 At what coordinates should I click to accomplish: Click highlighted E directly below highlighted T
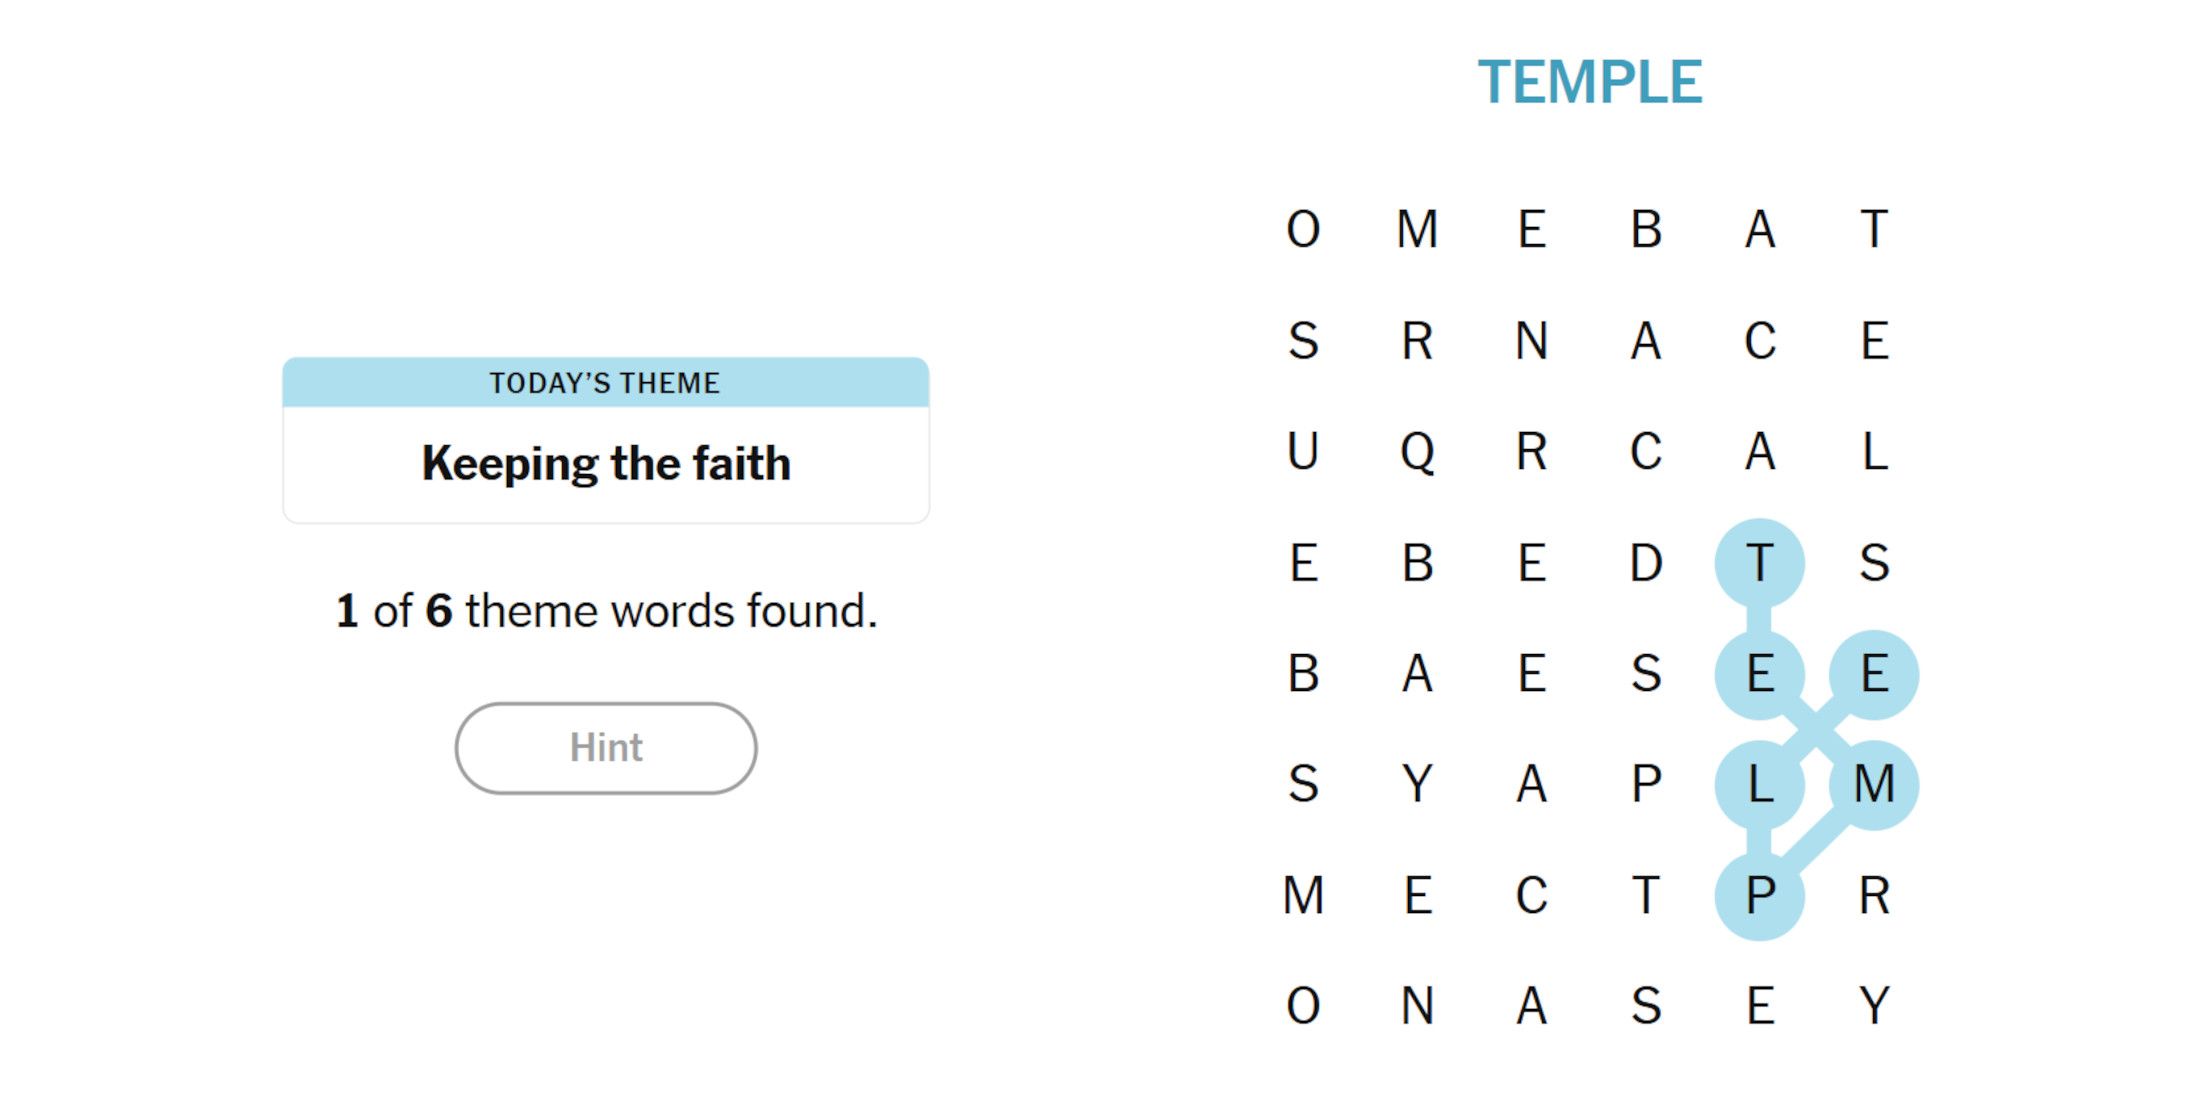pos(1760,674)
